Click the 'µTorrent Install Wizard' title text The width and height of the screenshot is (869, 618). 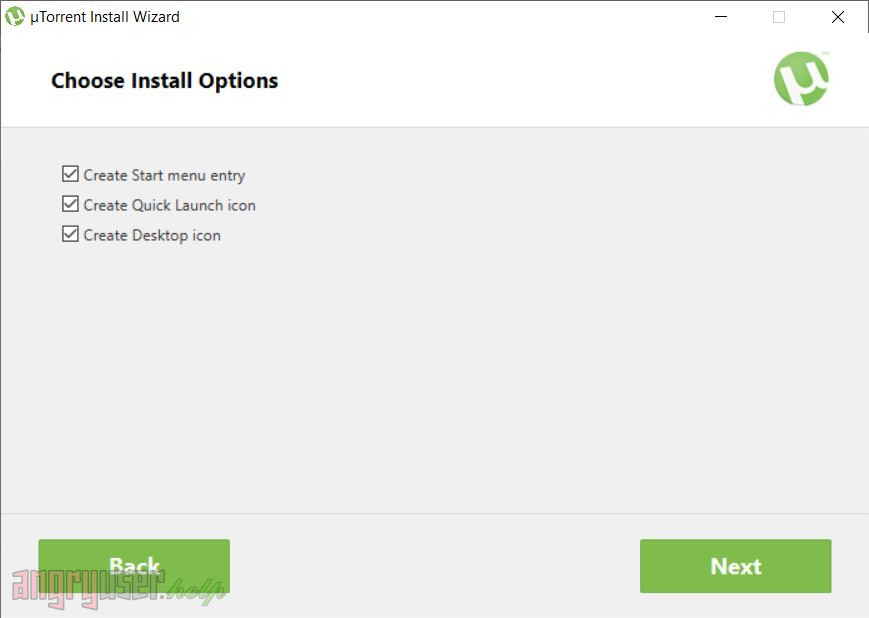tap(105, 17)
